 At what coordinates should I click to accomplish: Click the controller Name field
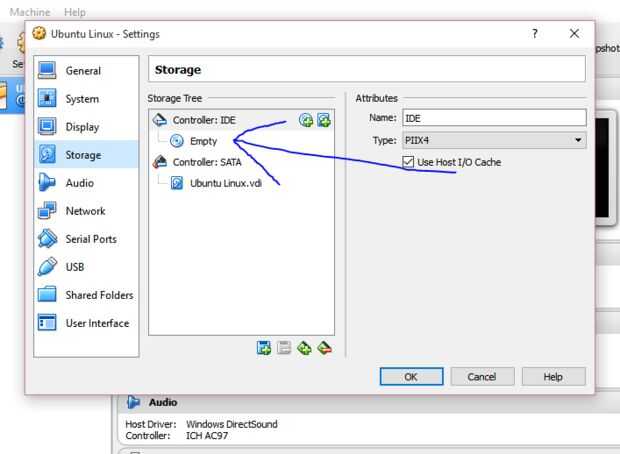pyautogui.click(x=494, y=118)
